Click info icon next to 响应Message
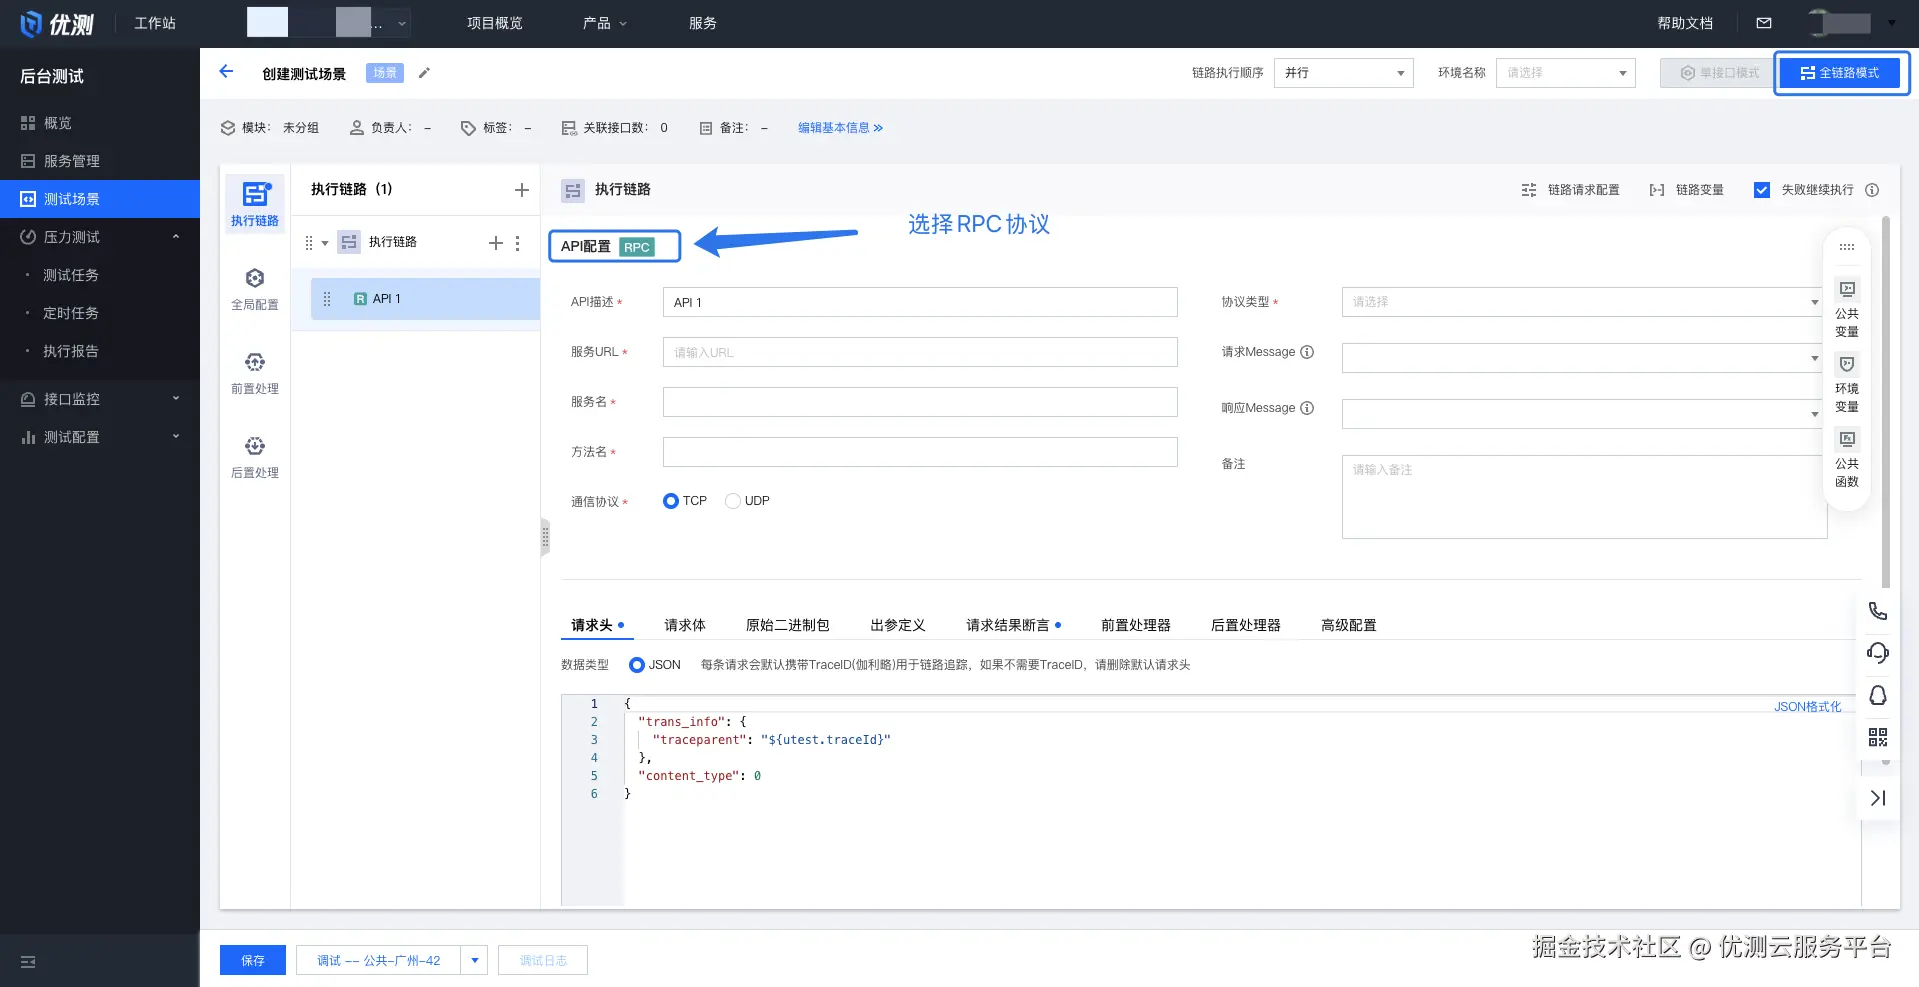The height and width of the screenshot is (987, 1919). [x=1307, y=408]
